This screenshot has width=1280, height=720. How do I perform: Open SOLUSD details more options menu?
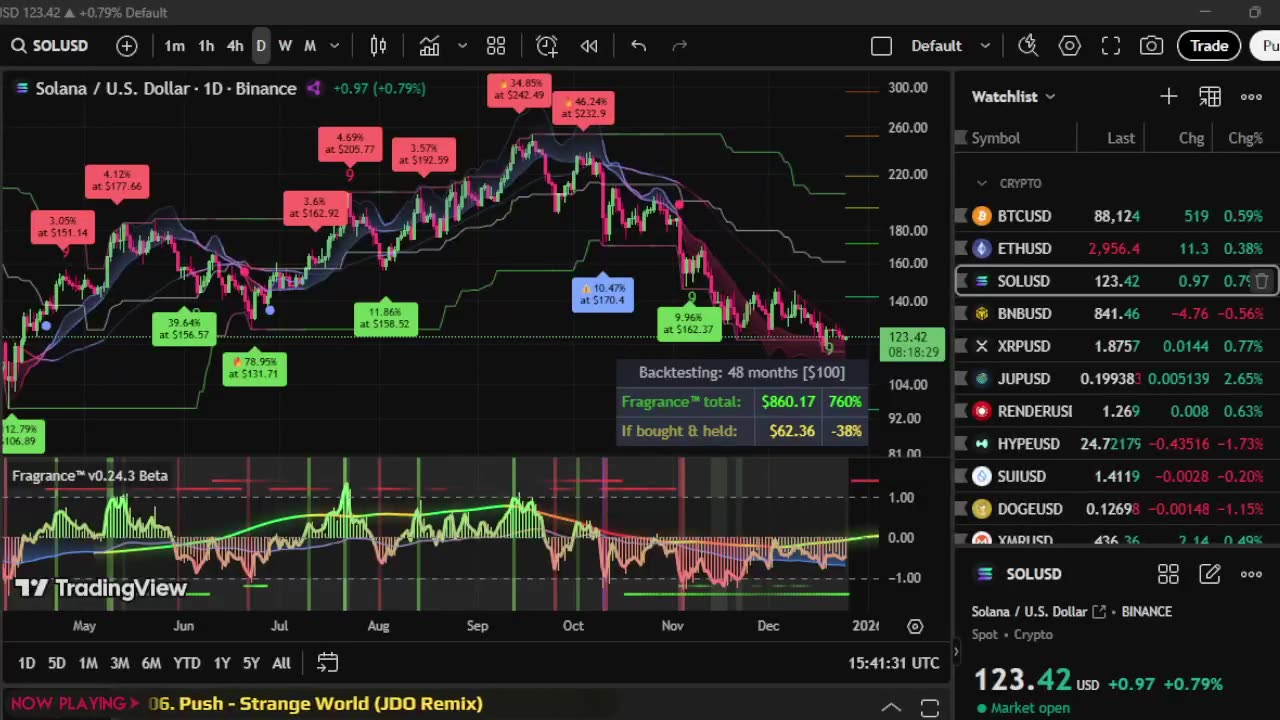tap(1251, 574)
